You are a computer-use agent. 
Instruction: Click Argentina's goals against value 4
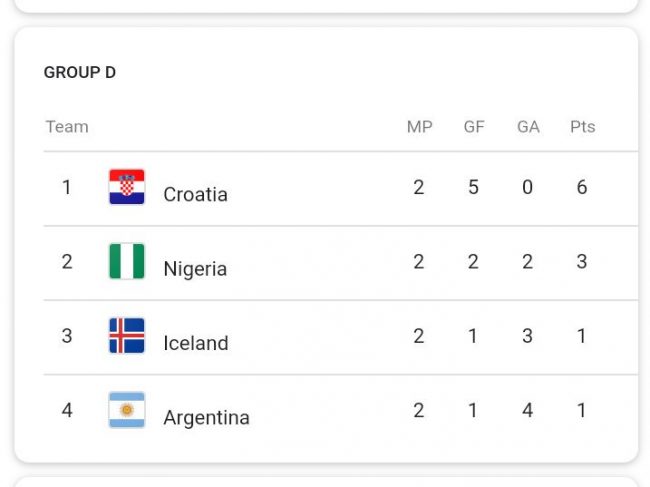coord(527,410)
